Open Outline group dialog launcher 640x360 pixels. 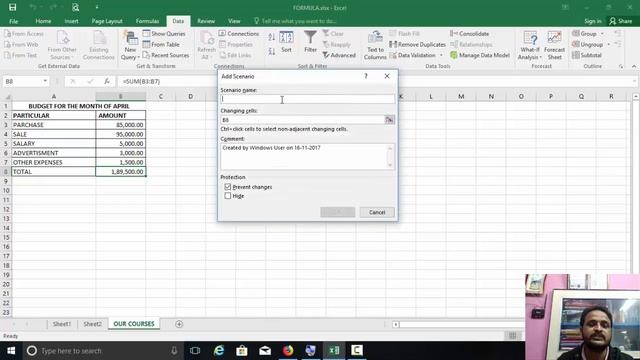[621, 66]
